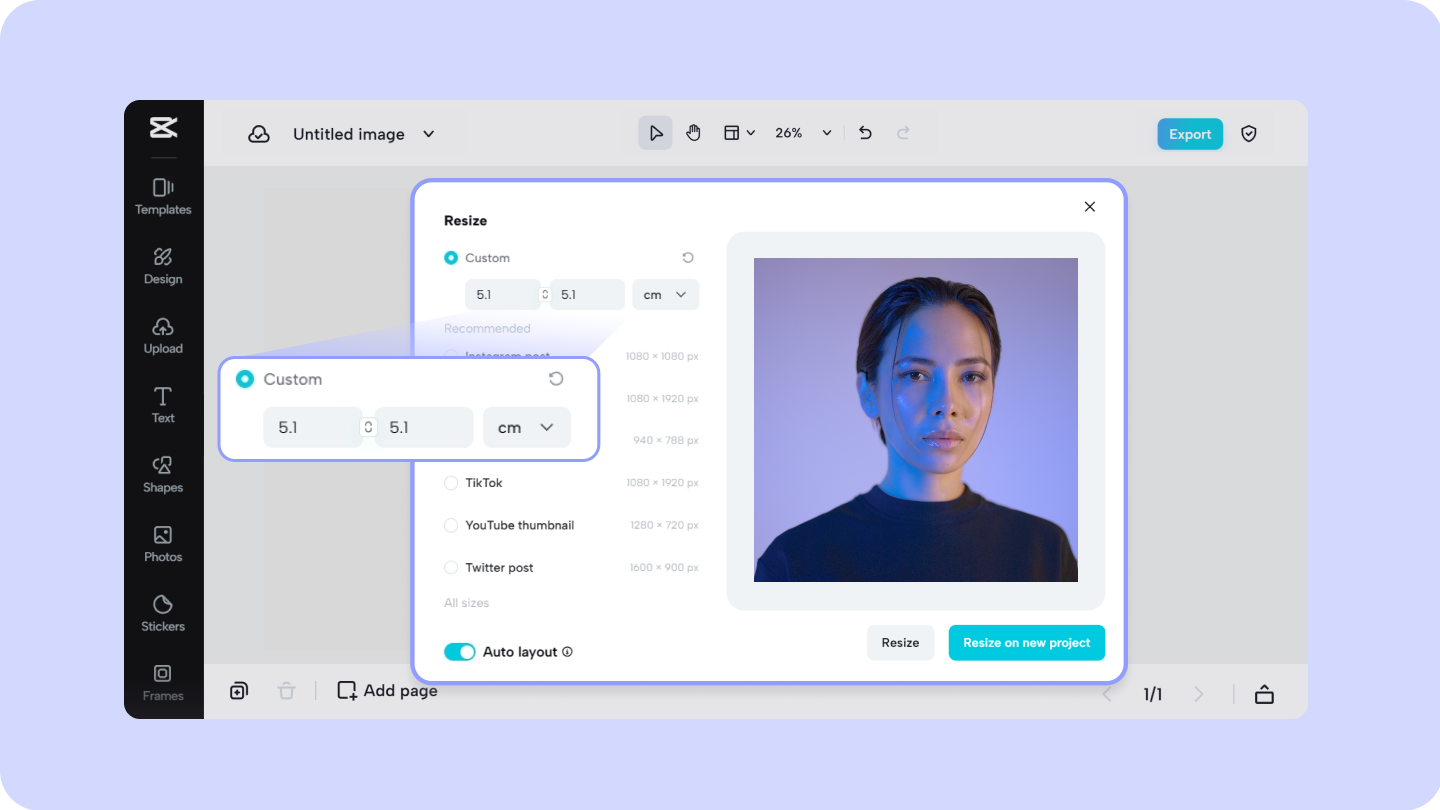Undo the last action
This screenshot has height=810, width=1440.
(866, 133)
